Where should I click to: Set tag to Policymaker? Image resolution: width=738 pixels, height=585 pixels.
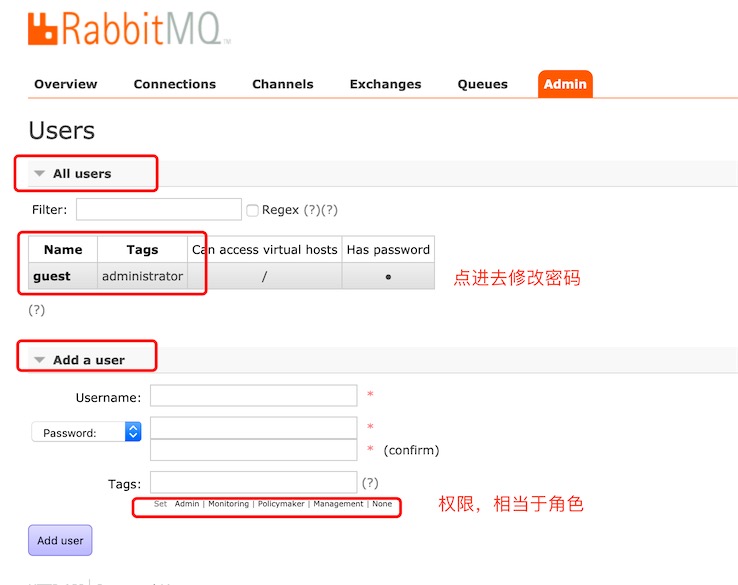point(281,504)
